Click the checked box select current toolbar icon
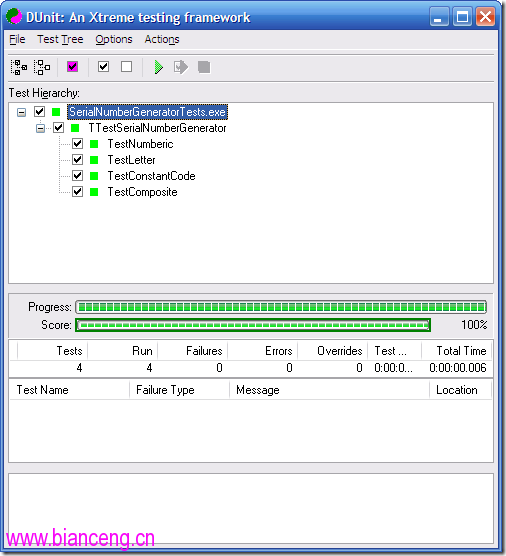 click(103, 67)
